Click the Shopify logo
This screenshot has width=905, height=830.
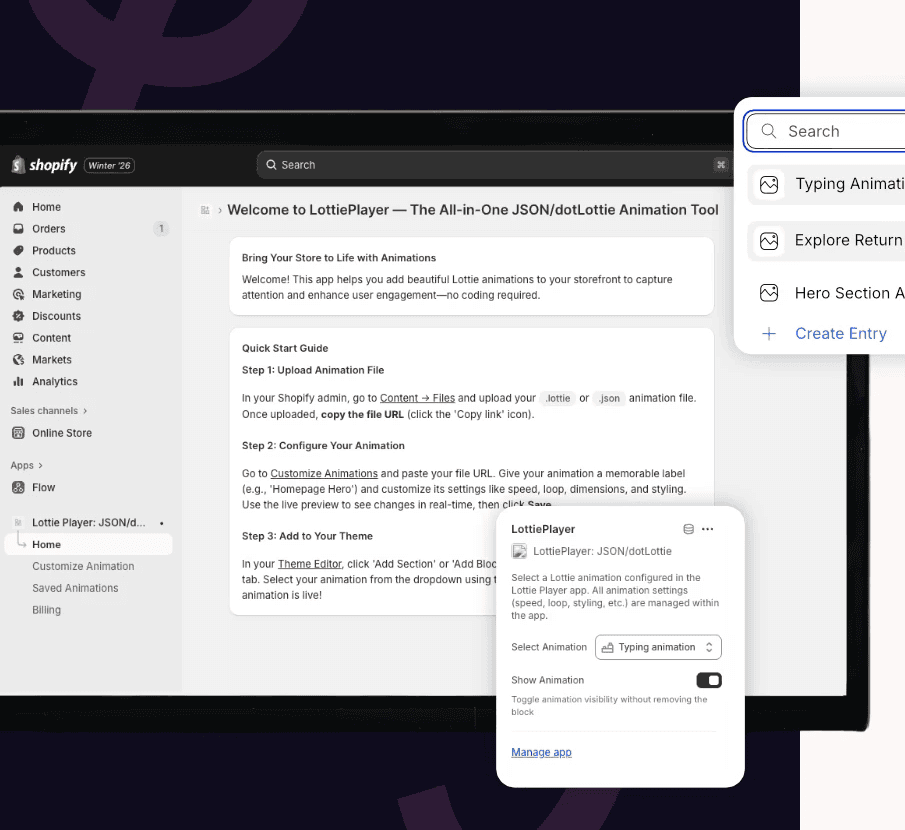[44, 165]
